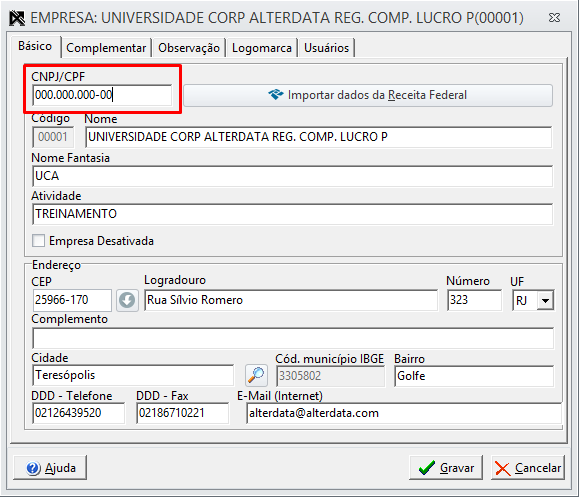
Task: Click the empty Complemento field
Action: click(x=293, y=339)
